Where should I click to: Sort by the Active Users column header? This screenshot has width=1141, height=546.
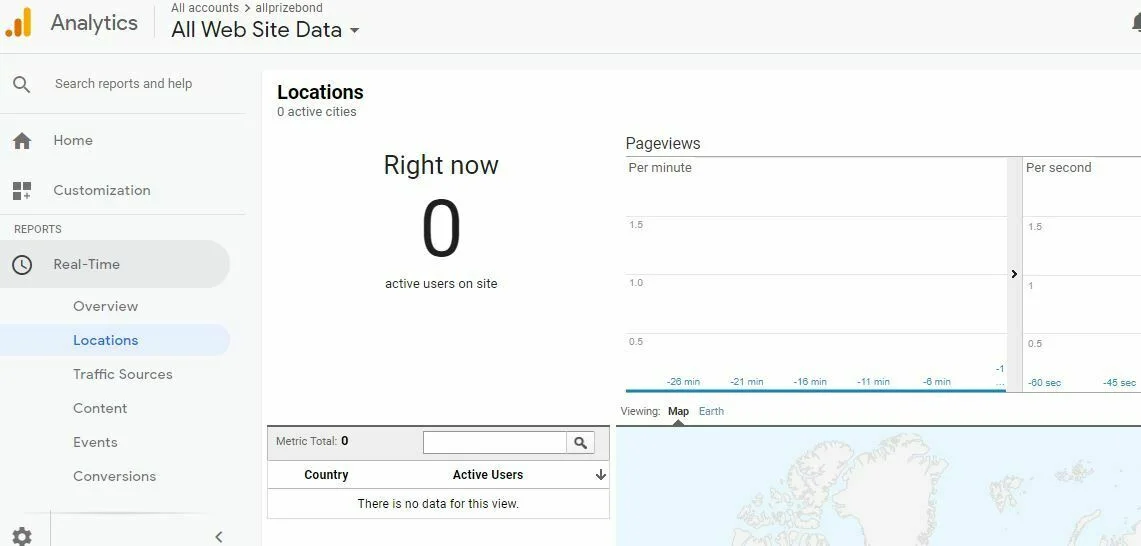[x=488, y=475]
